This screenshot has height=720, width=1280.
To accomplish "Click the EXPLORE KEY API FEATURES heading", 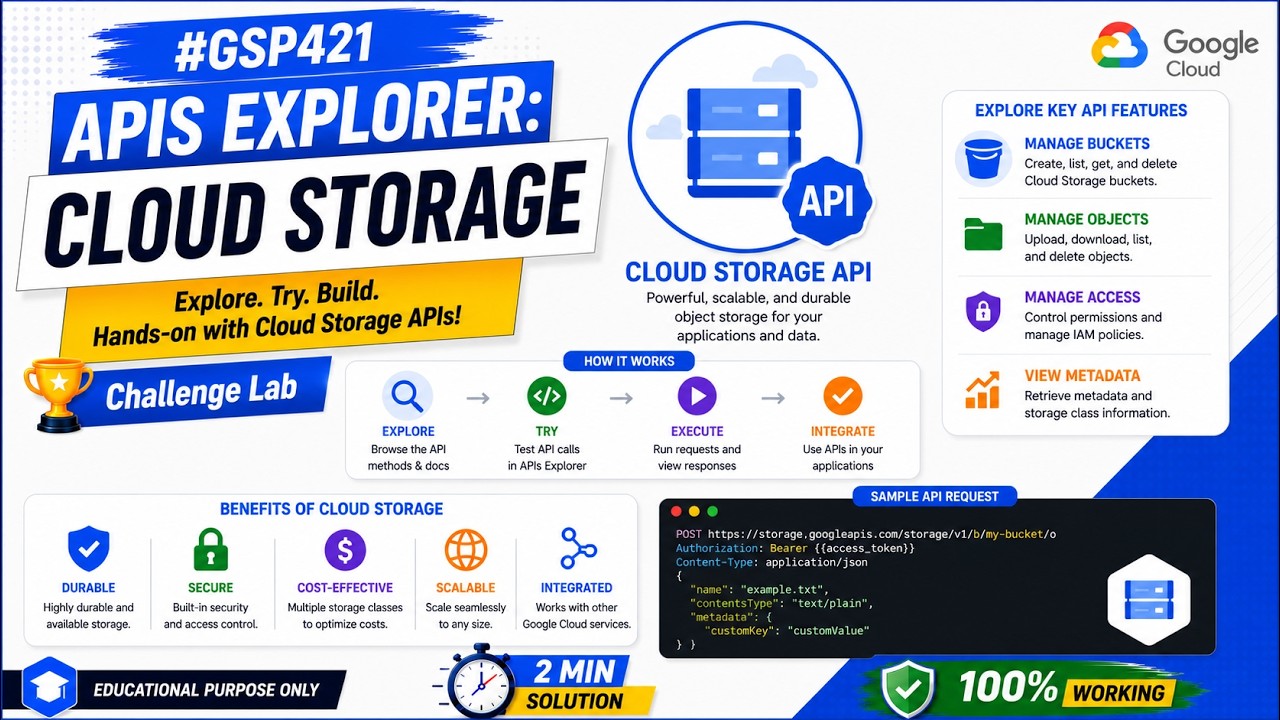I will pos(1081,110).
